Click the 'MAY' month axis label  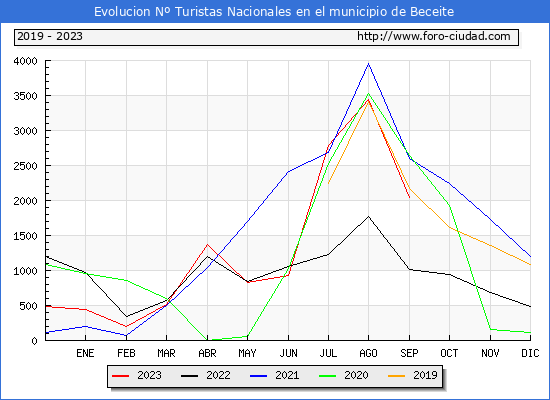[x=247, y=353]
